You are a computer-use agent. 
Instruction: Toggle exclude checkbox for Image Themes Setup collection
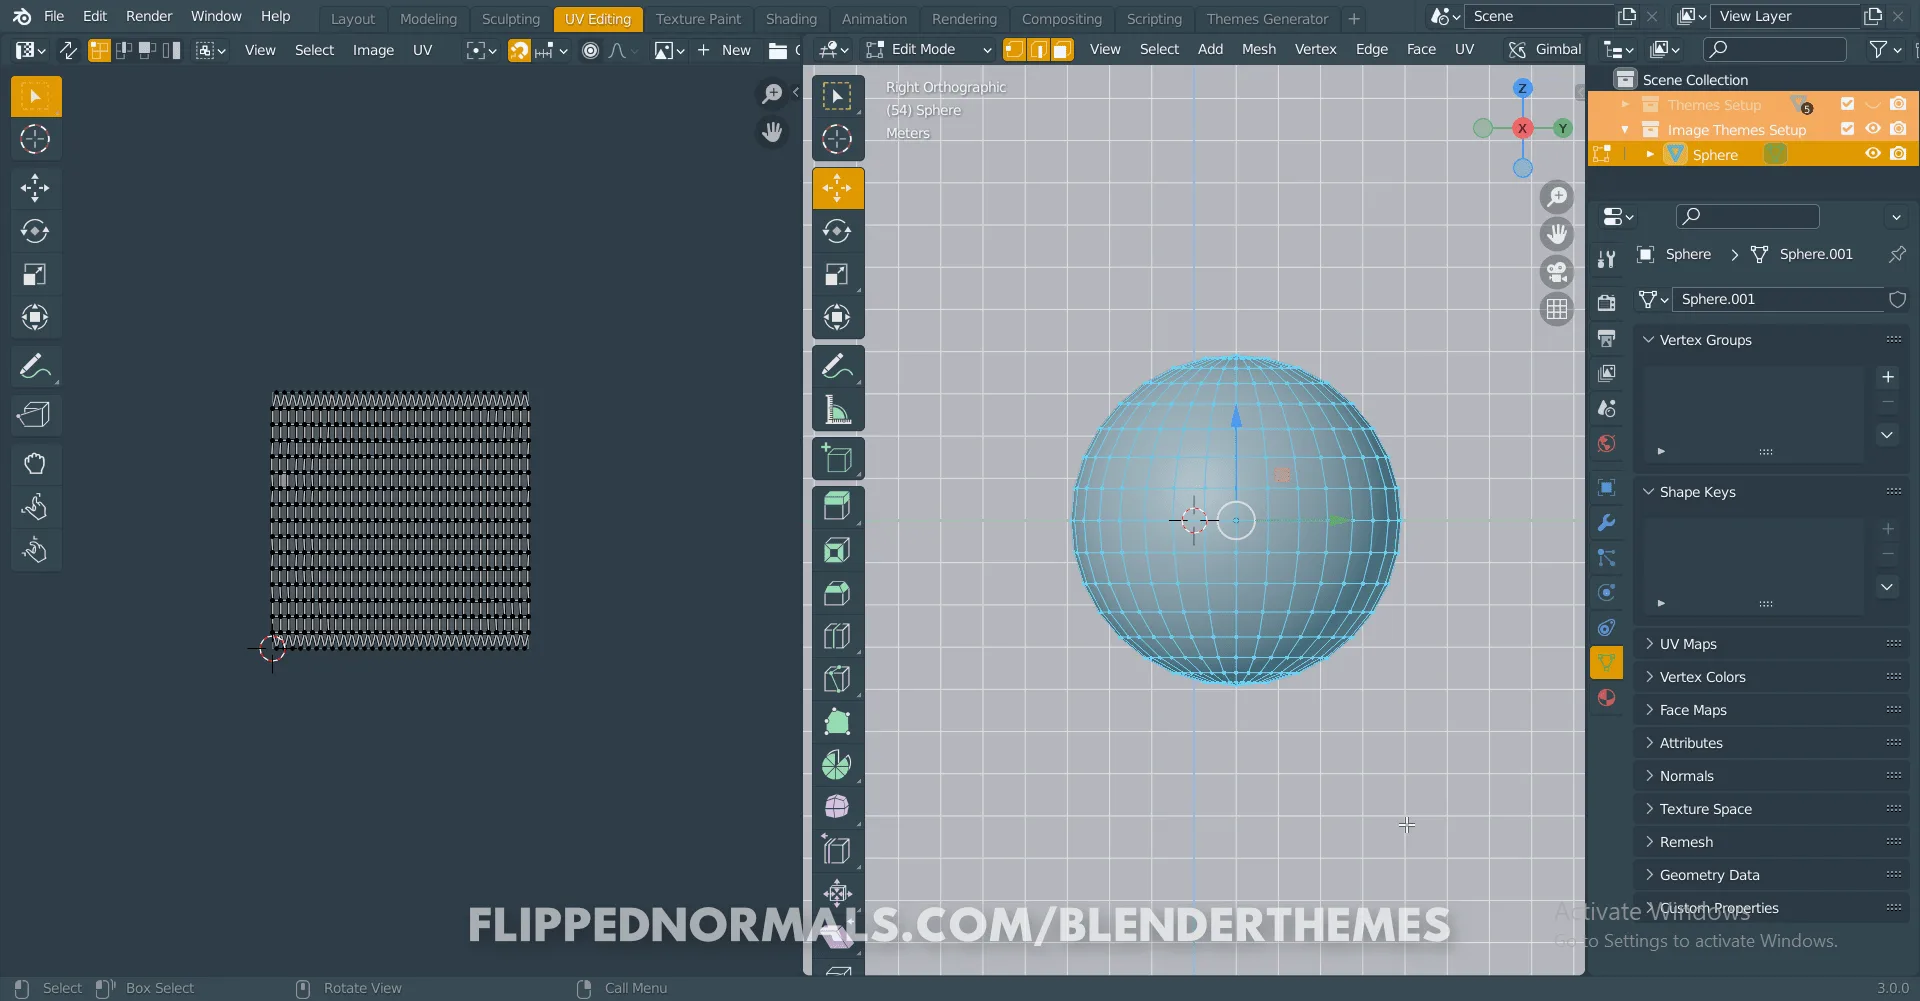point(1847,129)
